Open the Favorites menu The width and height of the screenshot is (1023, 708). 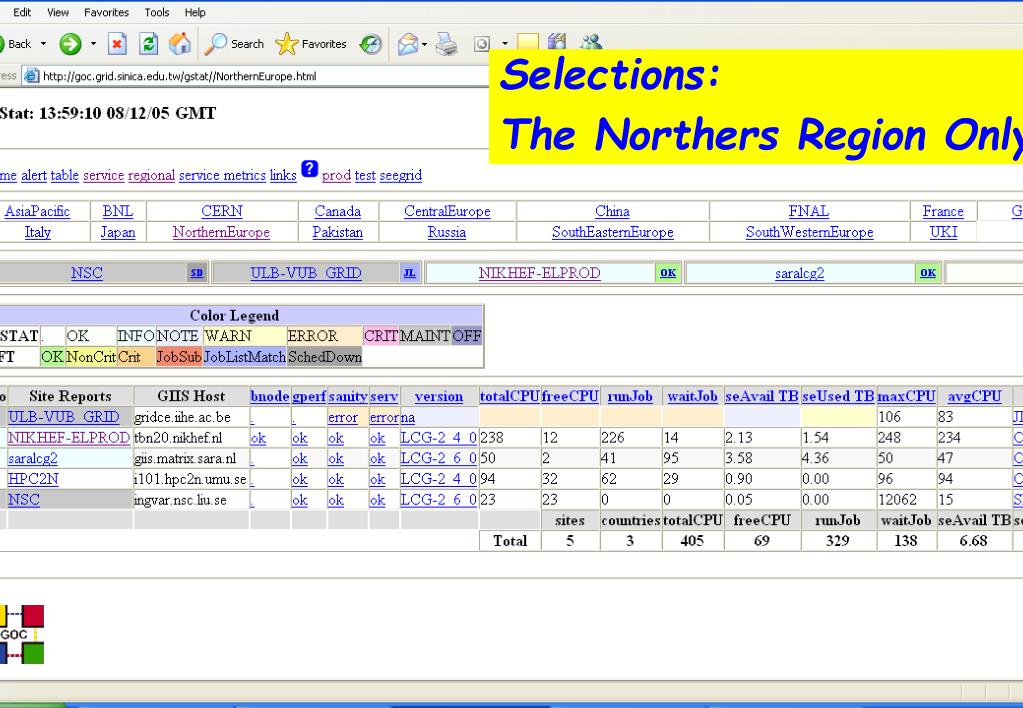[106, 12]
